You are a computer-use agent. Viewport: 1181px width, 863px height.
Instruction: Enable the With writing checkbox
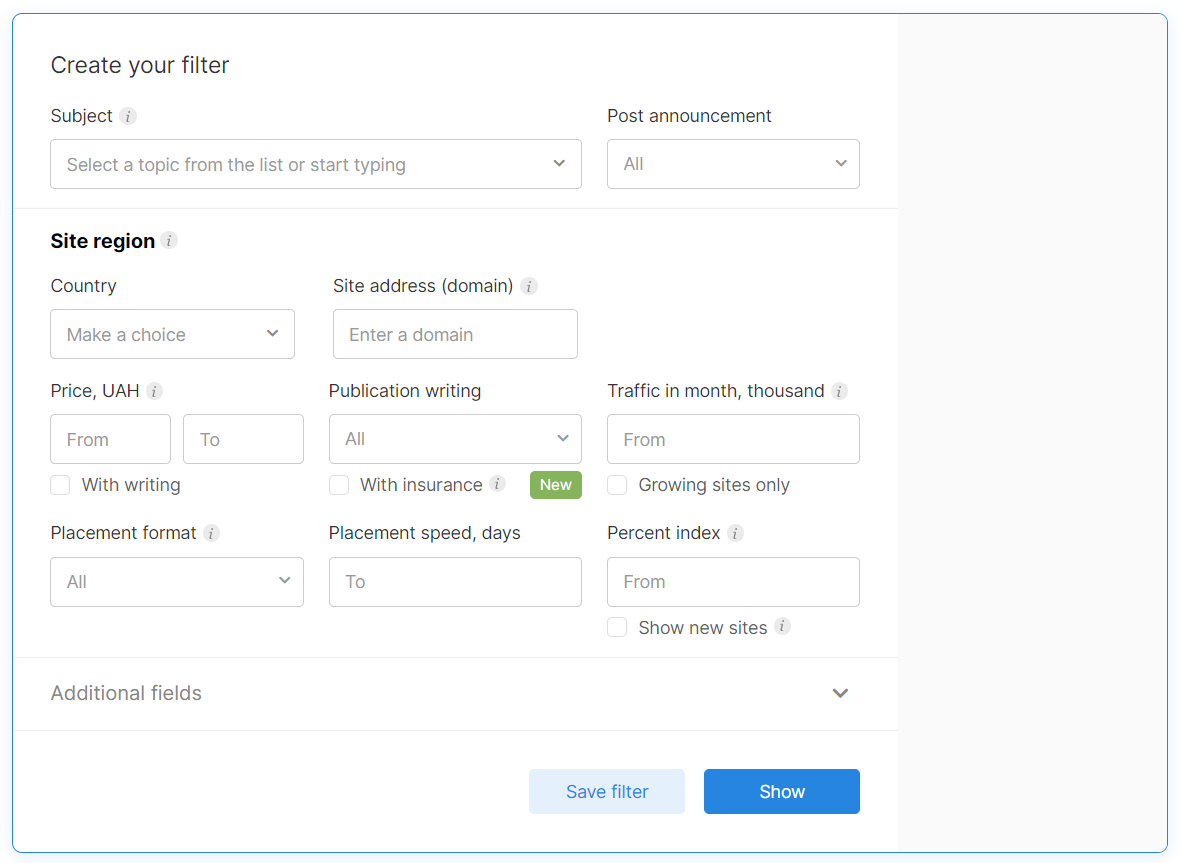(x=60, y=485)
